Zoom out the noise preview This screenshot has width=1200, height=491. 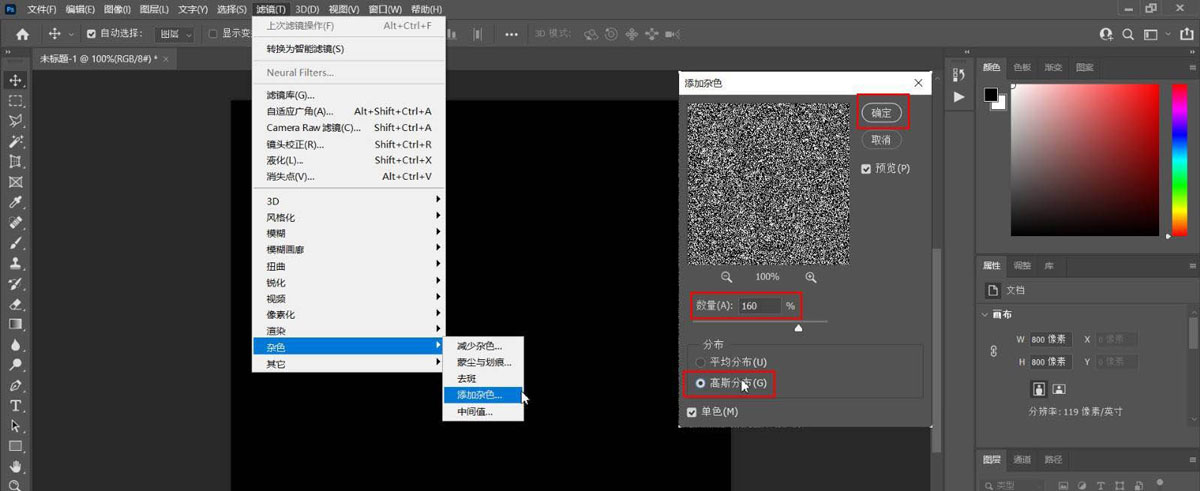pyautogui.click(x=727, y=277)
